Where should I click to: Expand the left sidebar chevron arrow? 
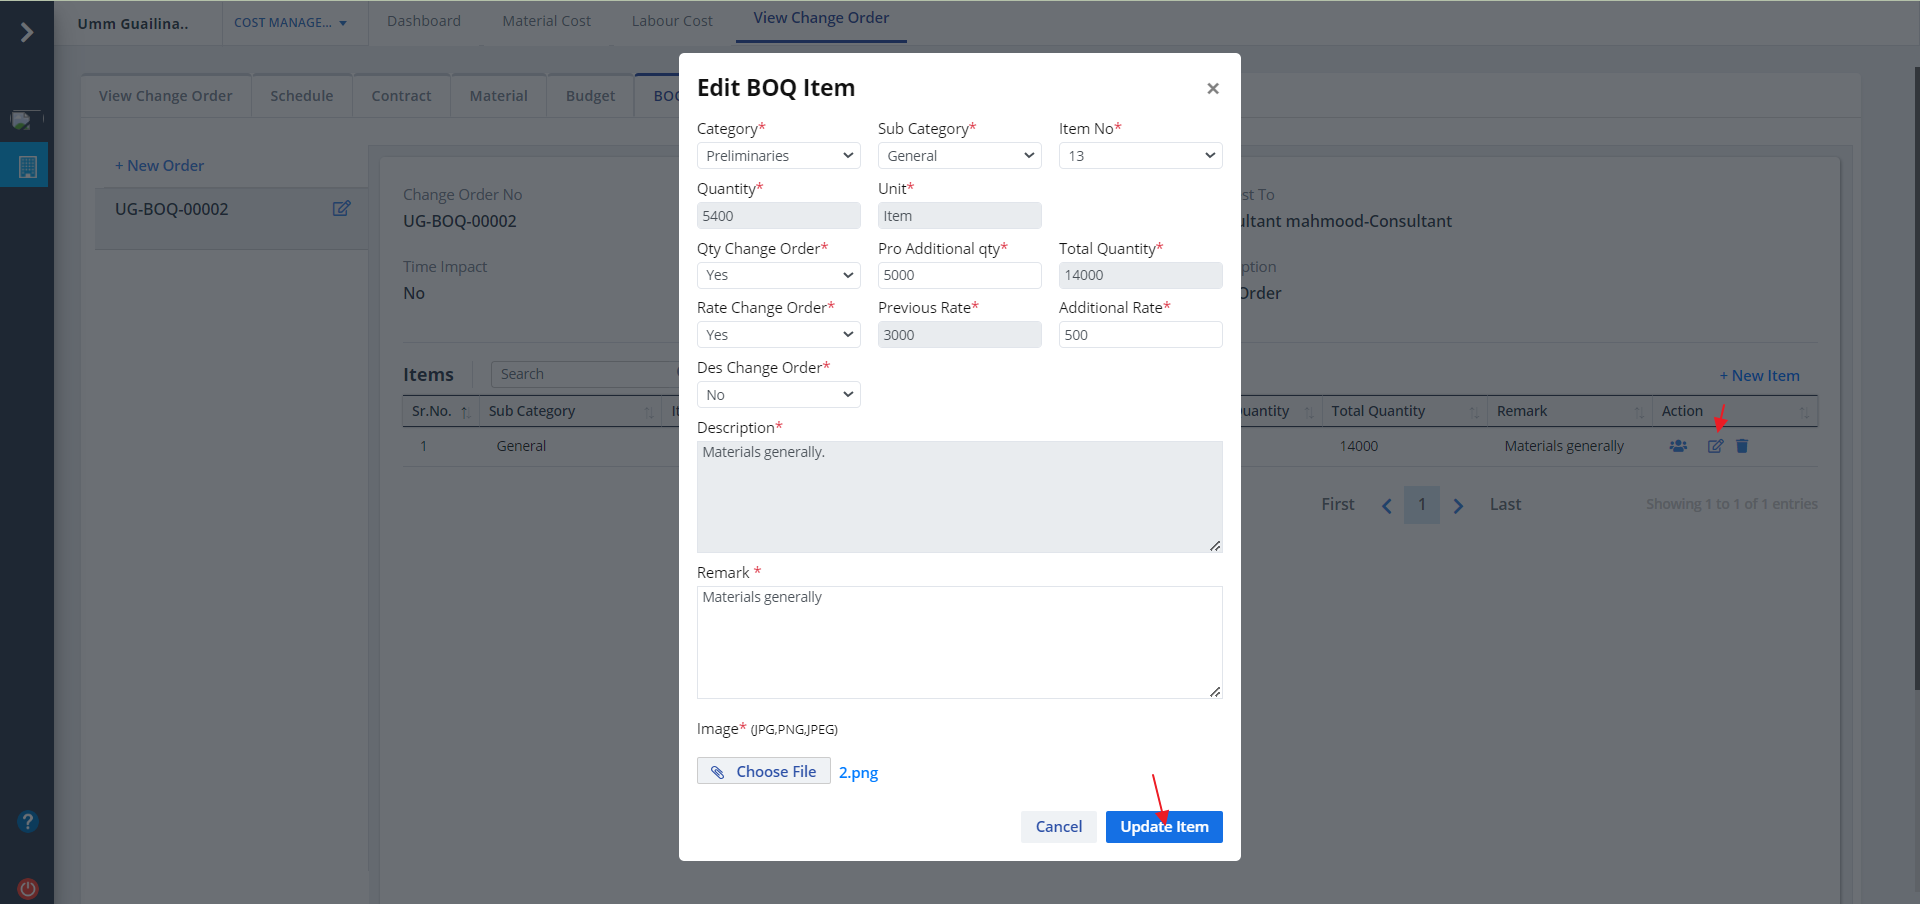[x=27, y=33]
